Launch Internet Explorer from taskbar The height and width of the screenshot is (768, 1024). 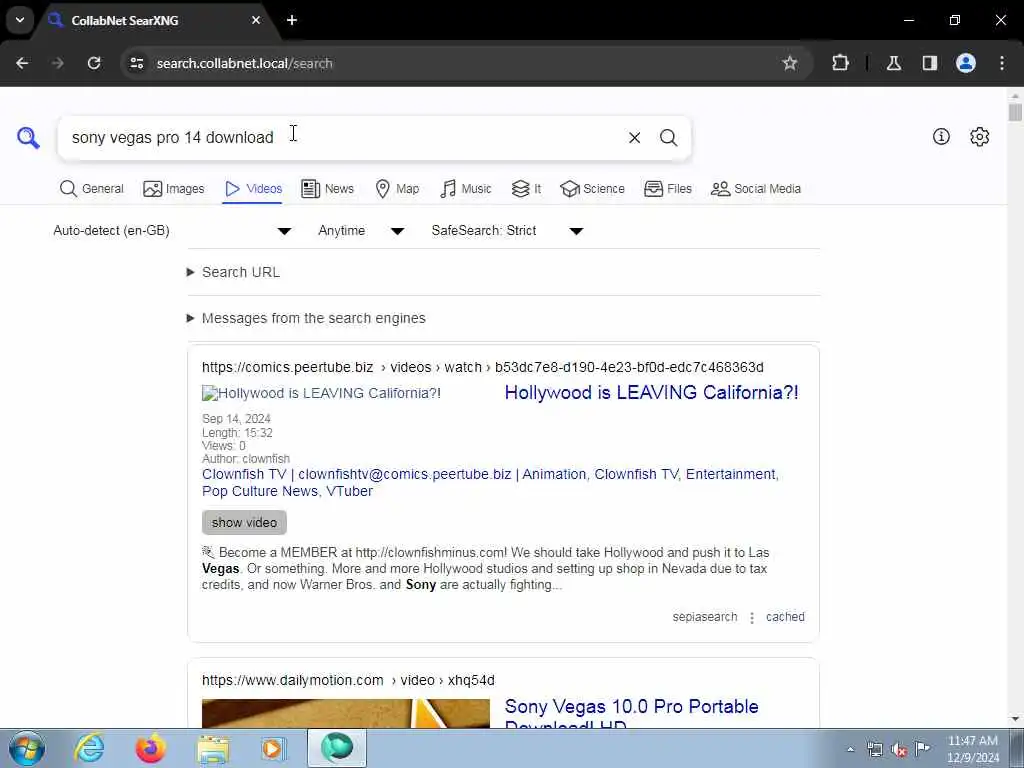pos(89,748)
